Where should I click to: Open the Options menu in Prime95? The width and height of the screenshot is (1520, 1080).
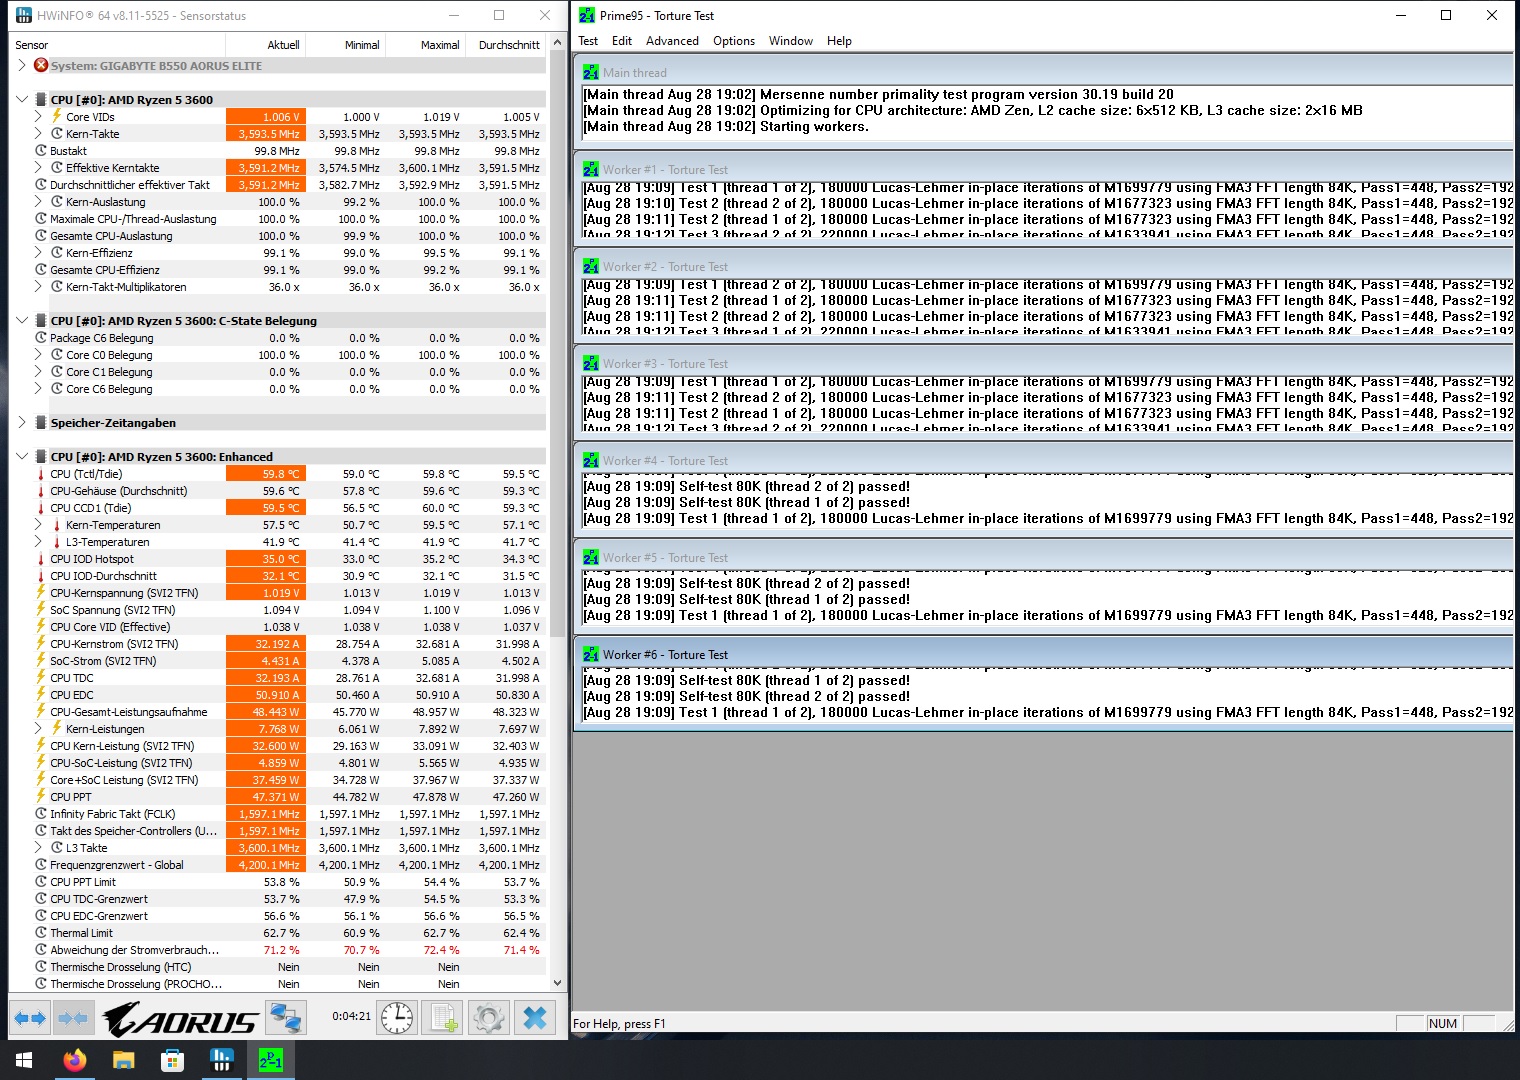(x=734, y=41)
